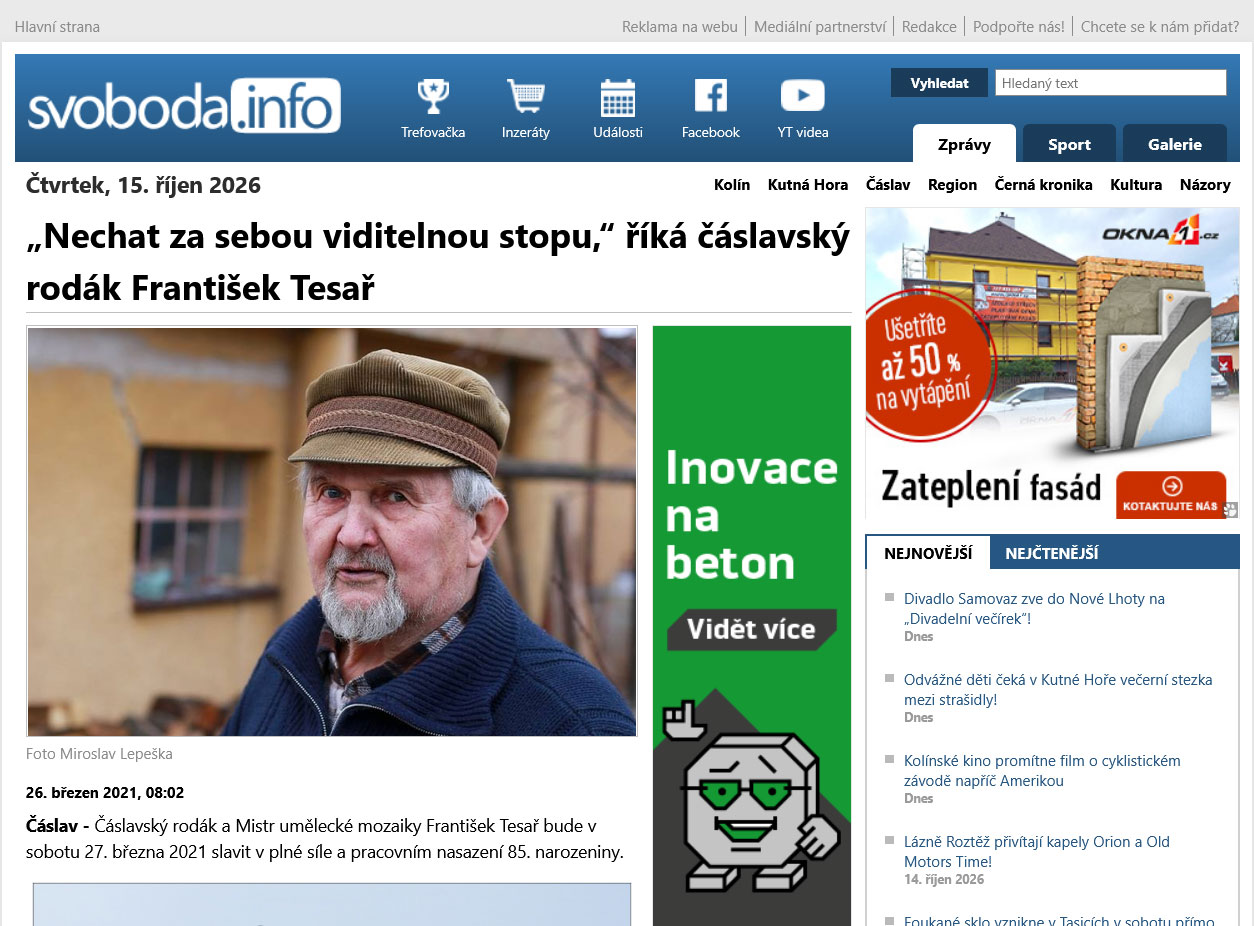Switch to the Sport tab
The image size is (1254, 926).
[x=1069, y=144]
